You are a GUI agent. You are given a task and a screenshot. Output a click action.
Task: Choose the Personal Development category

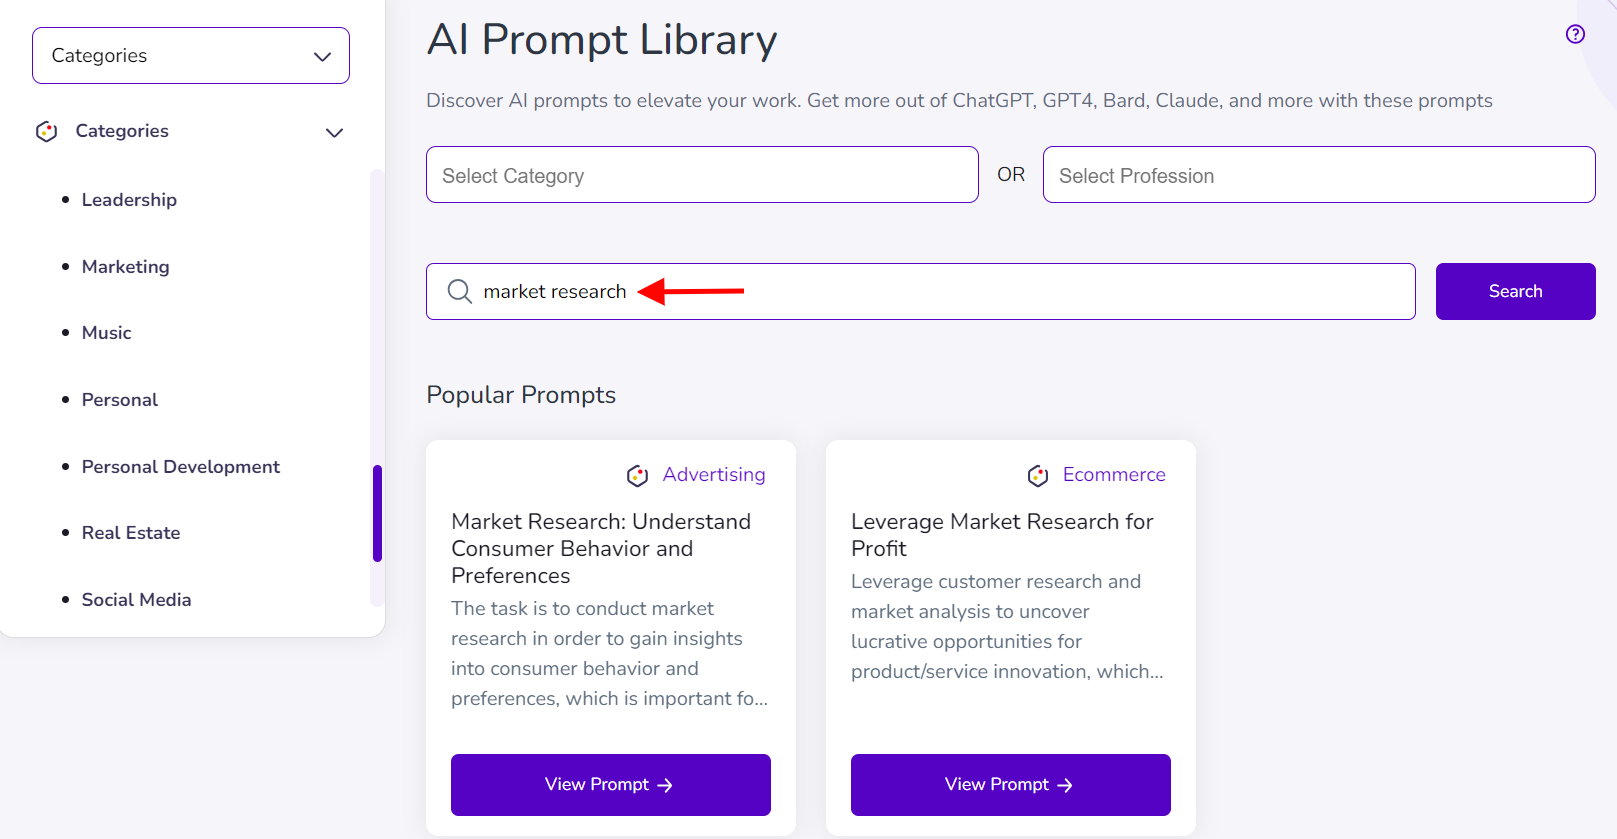click(181, 467)
